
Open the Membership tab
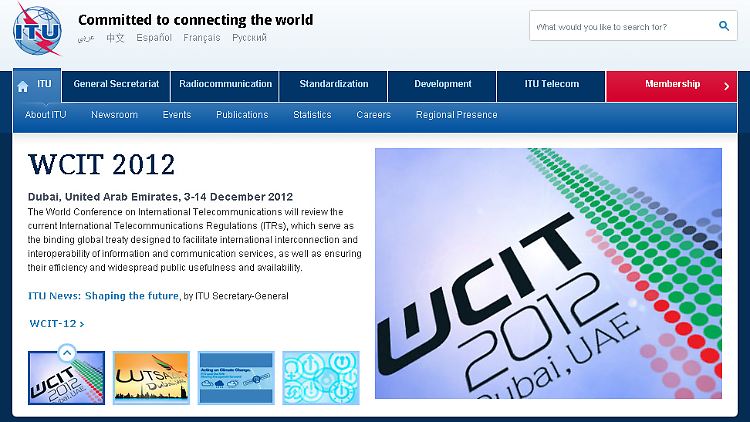coord(672,86)
